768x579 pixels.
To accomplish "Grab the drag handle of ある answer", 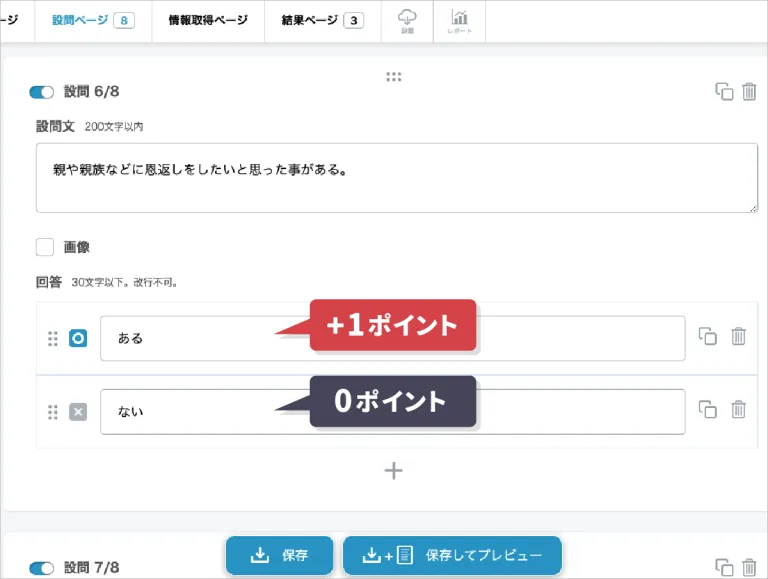I will coord(53,338).
